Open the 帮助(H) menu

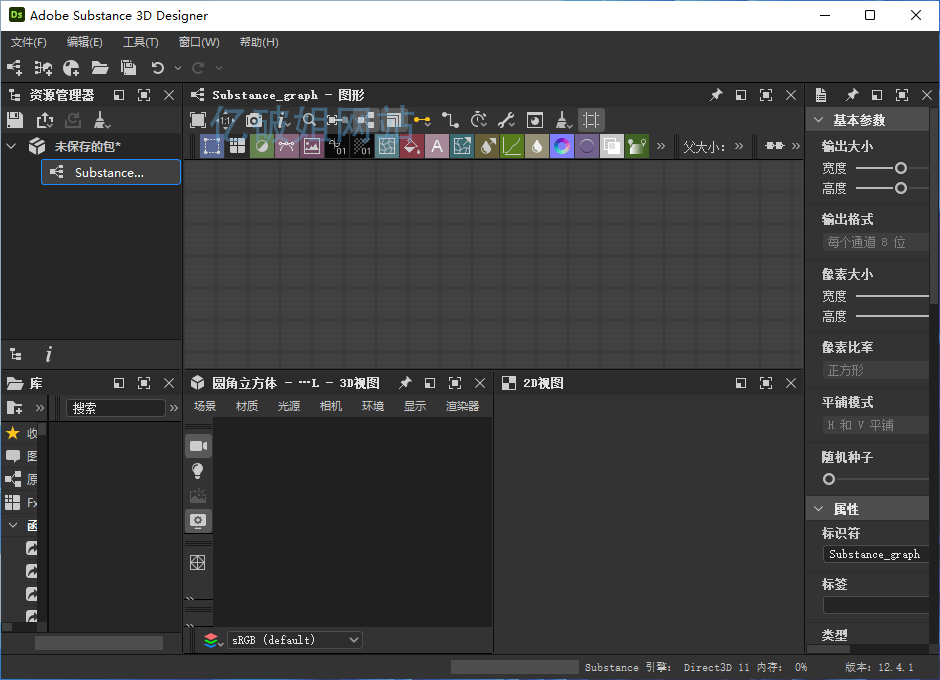259,42
